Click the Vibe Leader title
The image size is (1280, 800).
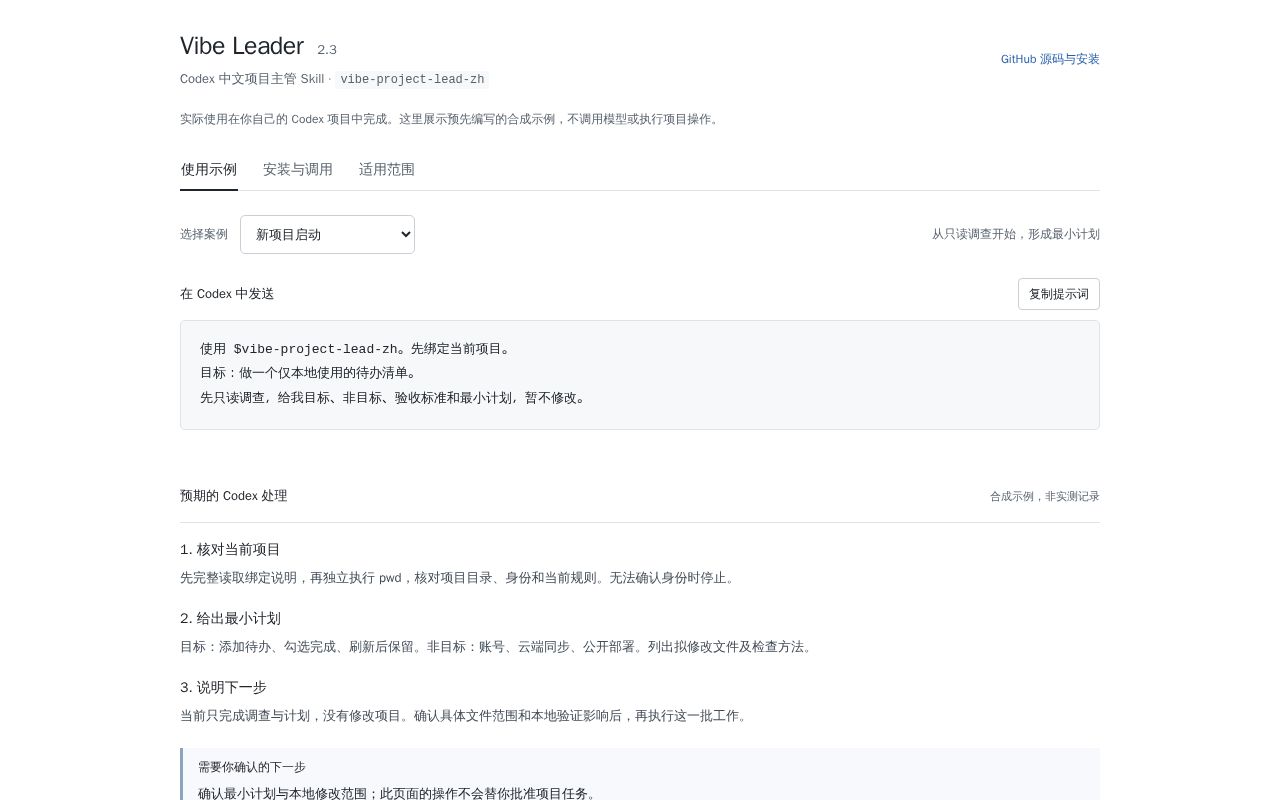coord(242,46)
